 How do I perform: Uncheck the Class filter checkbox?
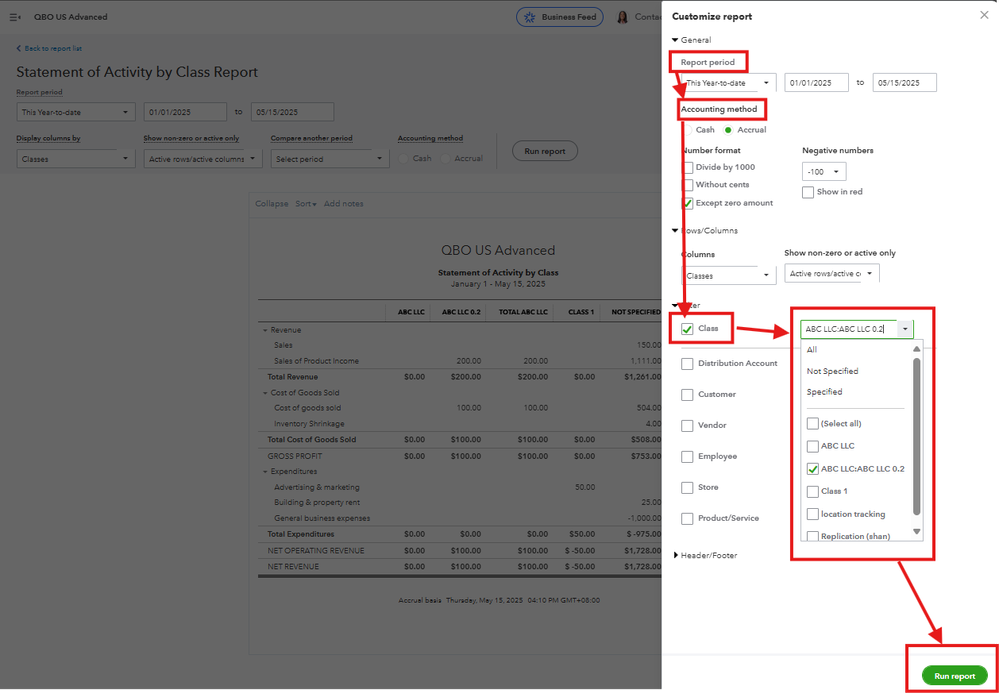(x=687, y=329)
